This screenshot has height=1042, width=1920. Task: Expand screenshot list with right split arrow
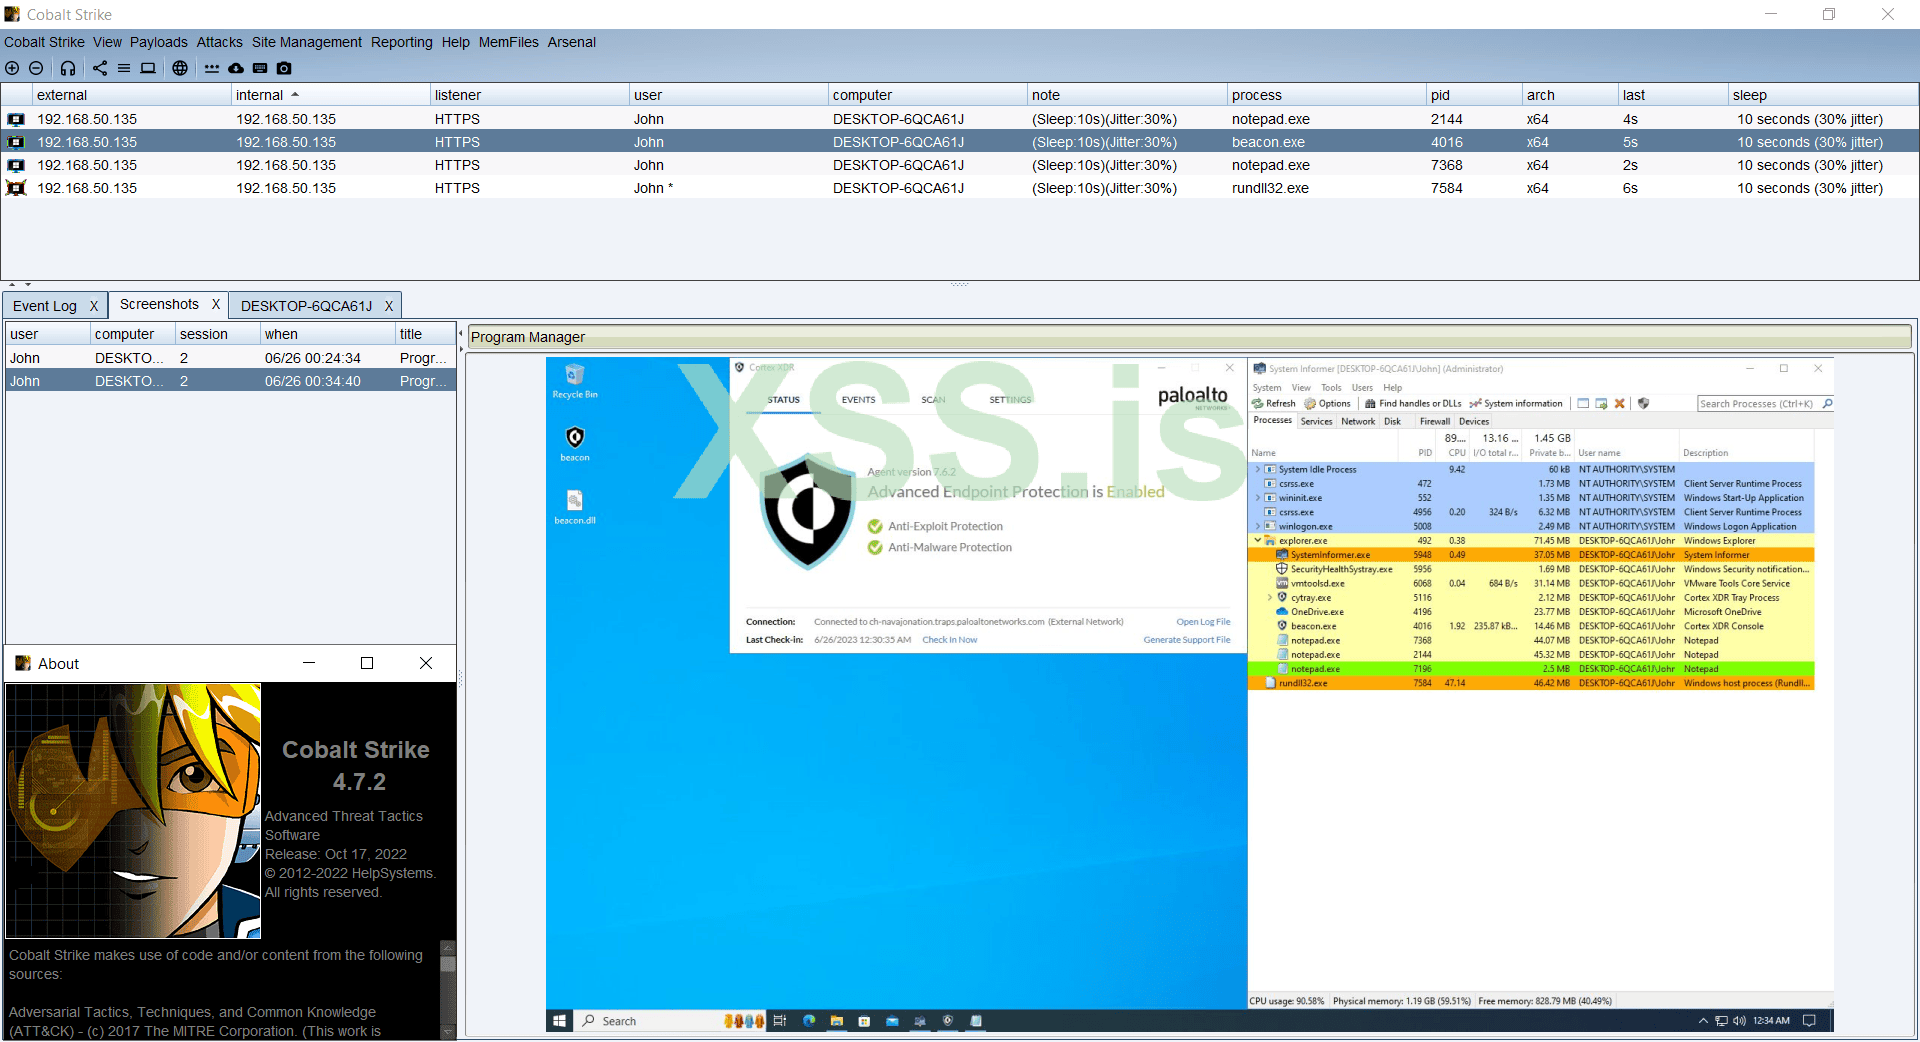461,349
